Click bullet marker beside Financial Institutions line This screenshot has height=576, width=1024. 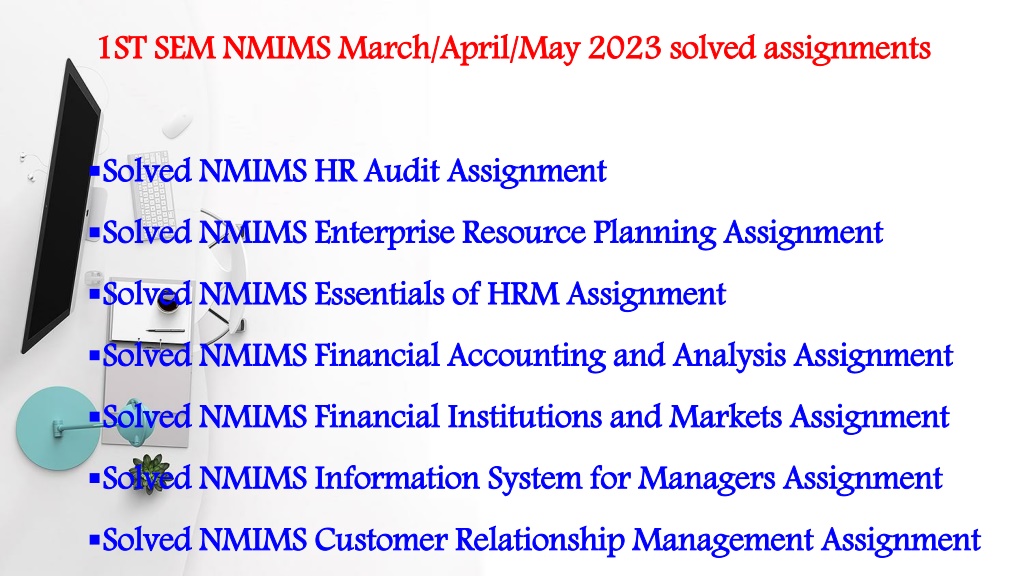pos(94,417)
